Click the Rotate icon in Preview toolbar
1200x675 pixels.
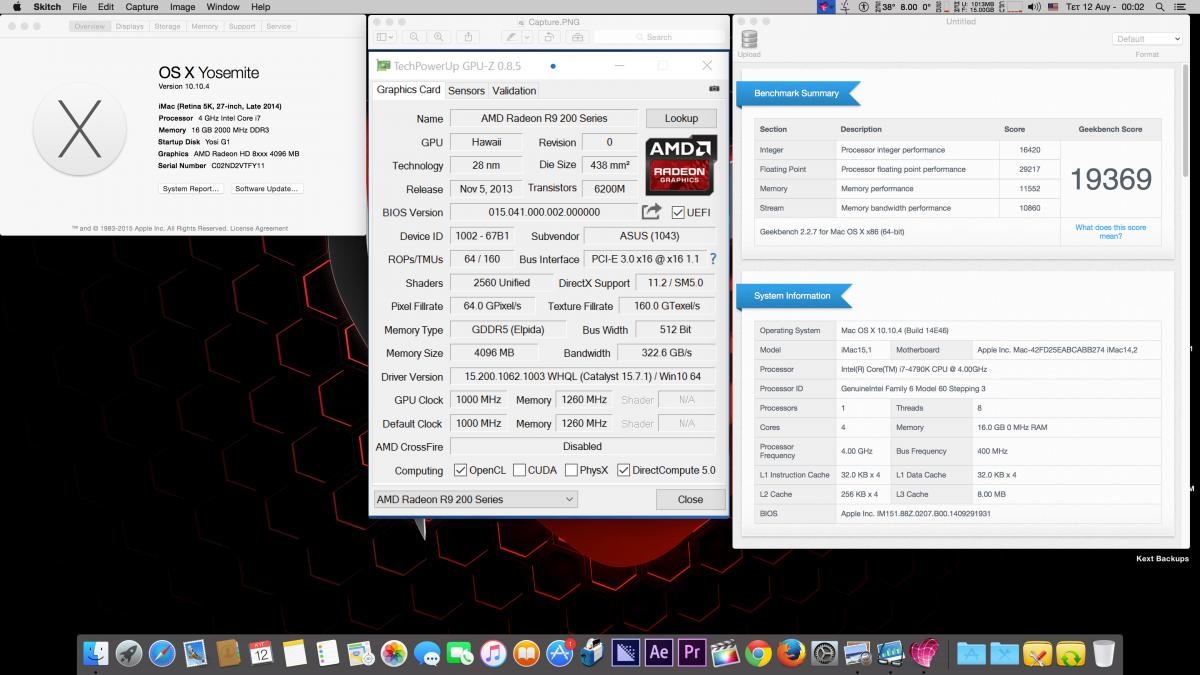(549, 37)
